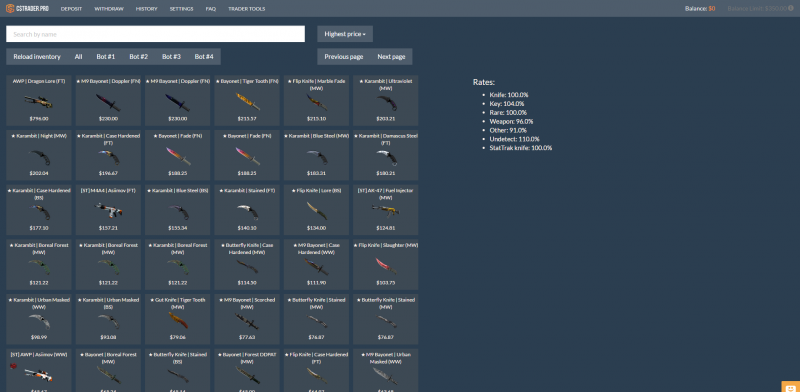
Task: Choose the Karambit Ultraviolet item
Action: pos(386,101)
